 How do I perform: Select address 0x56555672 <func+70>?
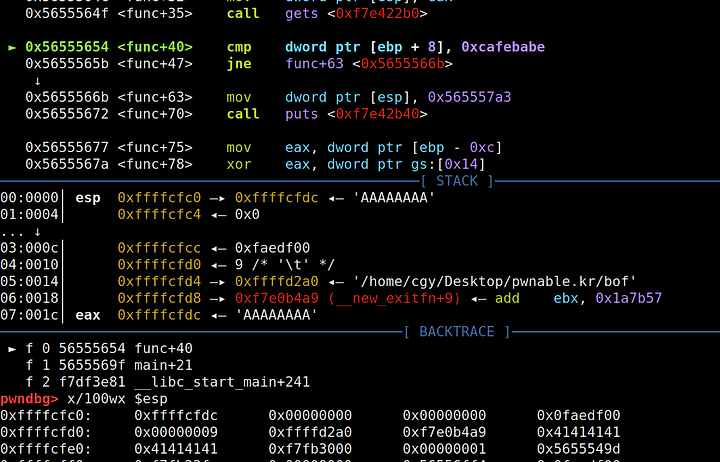click(x=109, y=114)
